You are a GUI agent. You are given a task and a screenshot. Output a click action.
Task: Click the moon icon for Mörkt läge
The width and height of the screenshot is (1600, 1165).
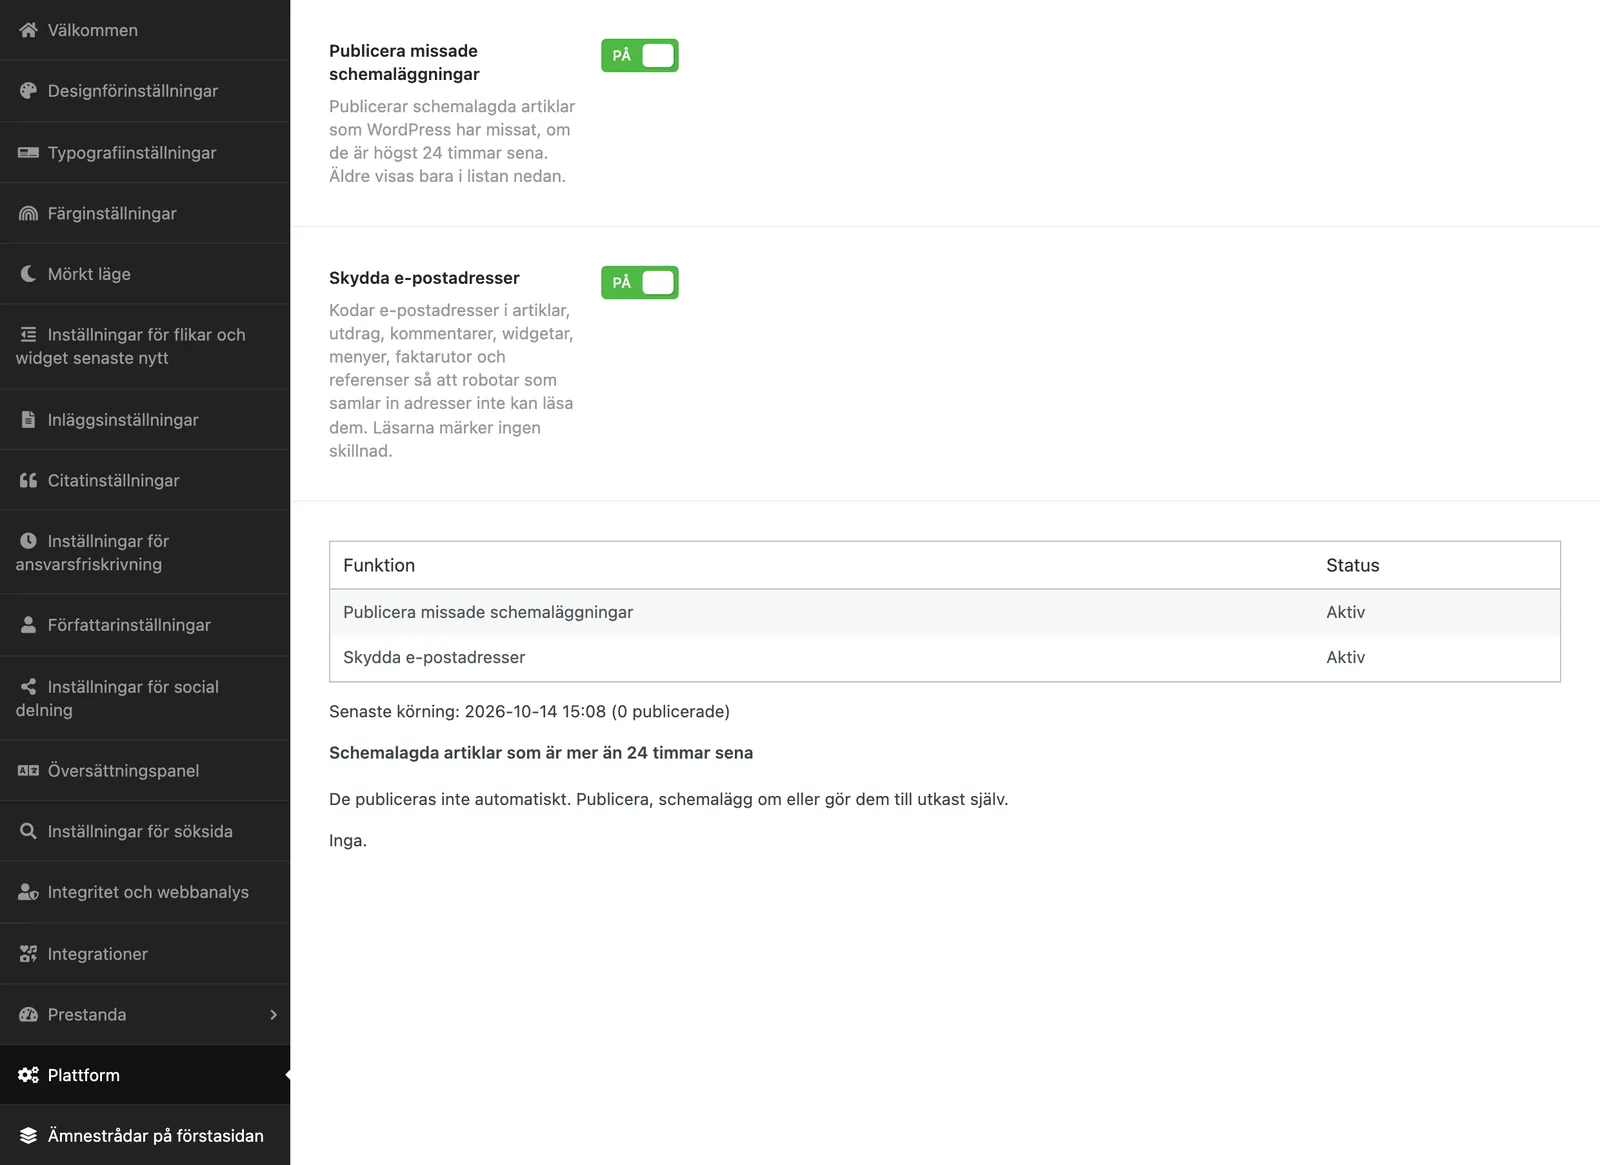point(28,274)
